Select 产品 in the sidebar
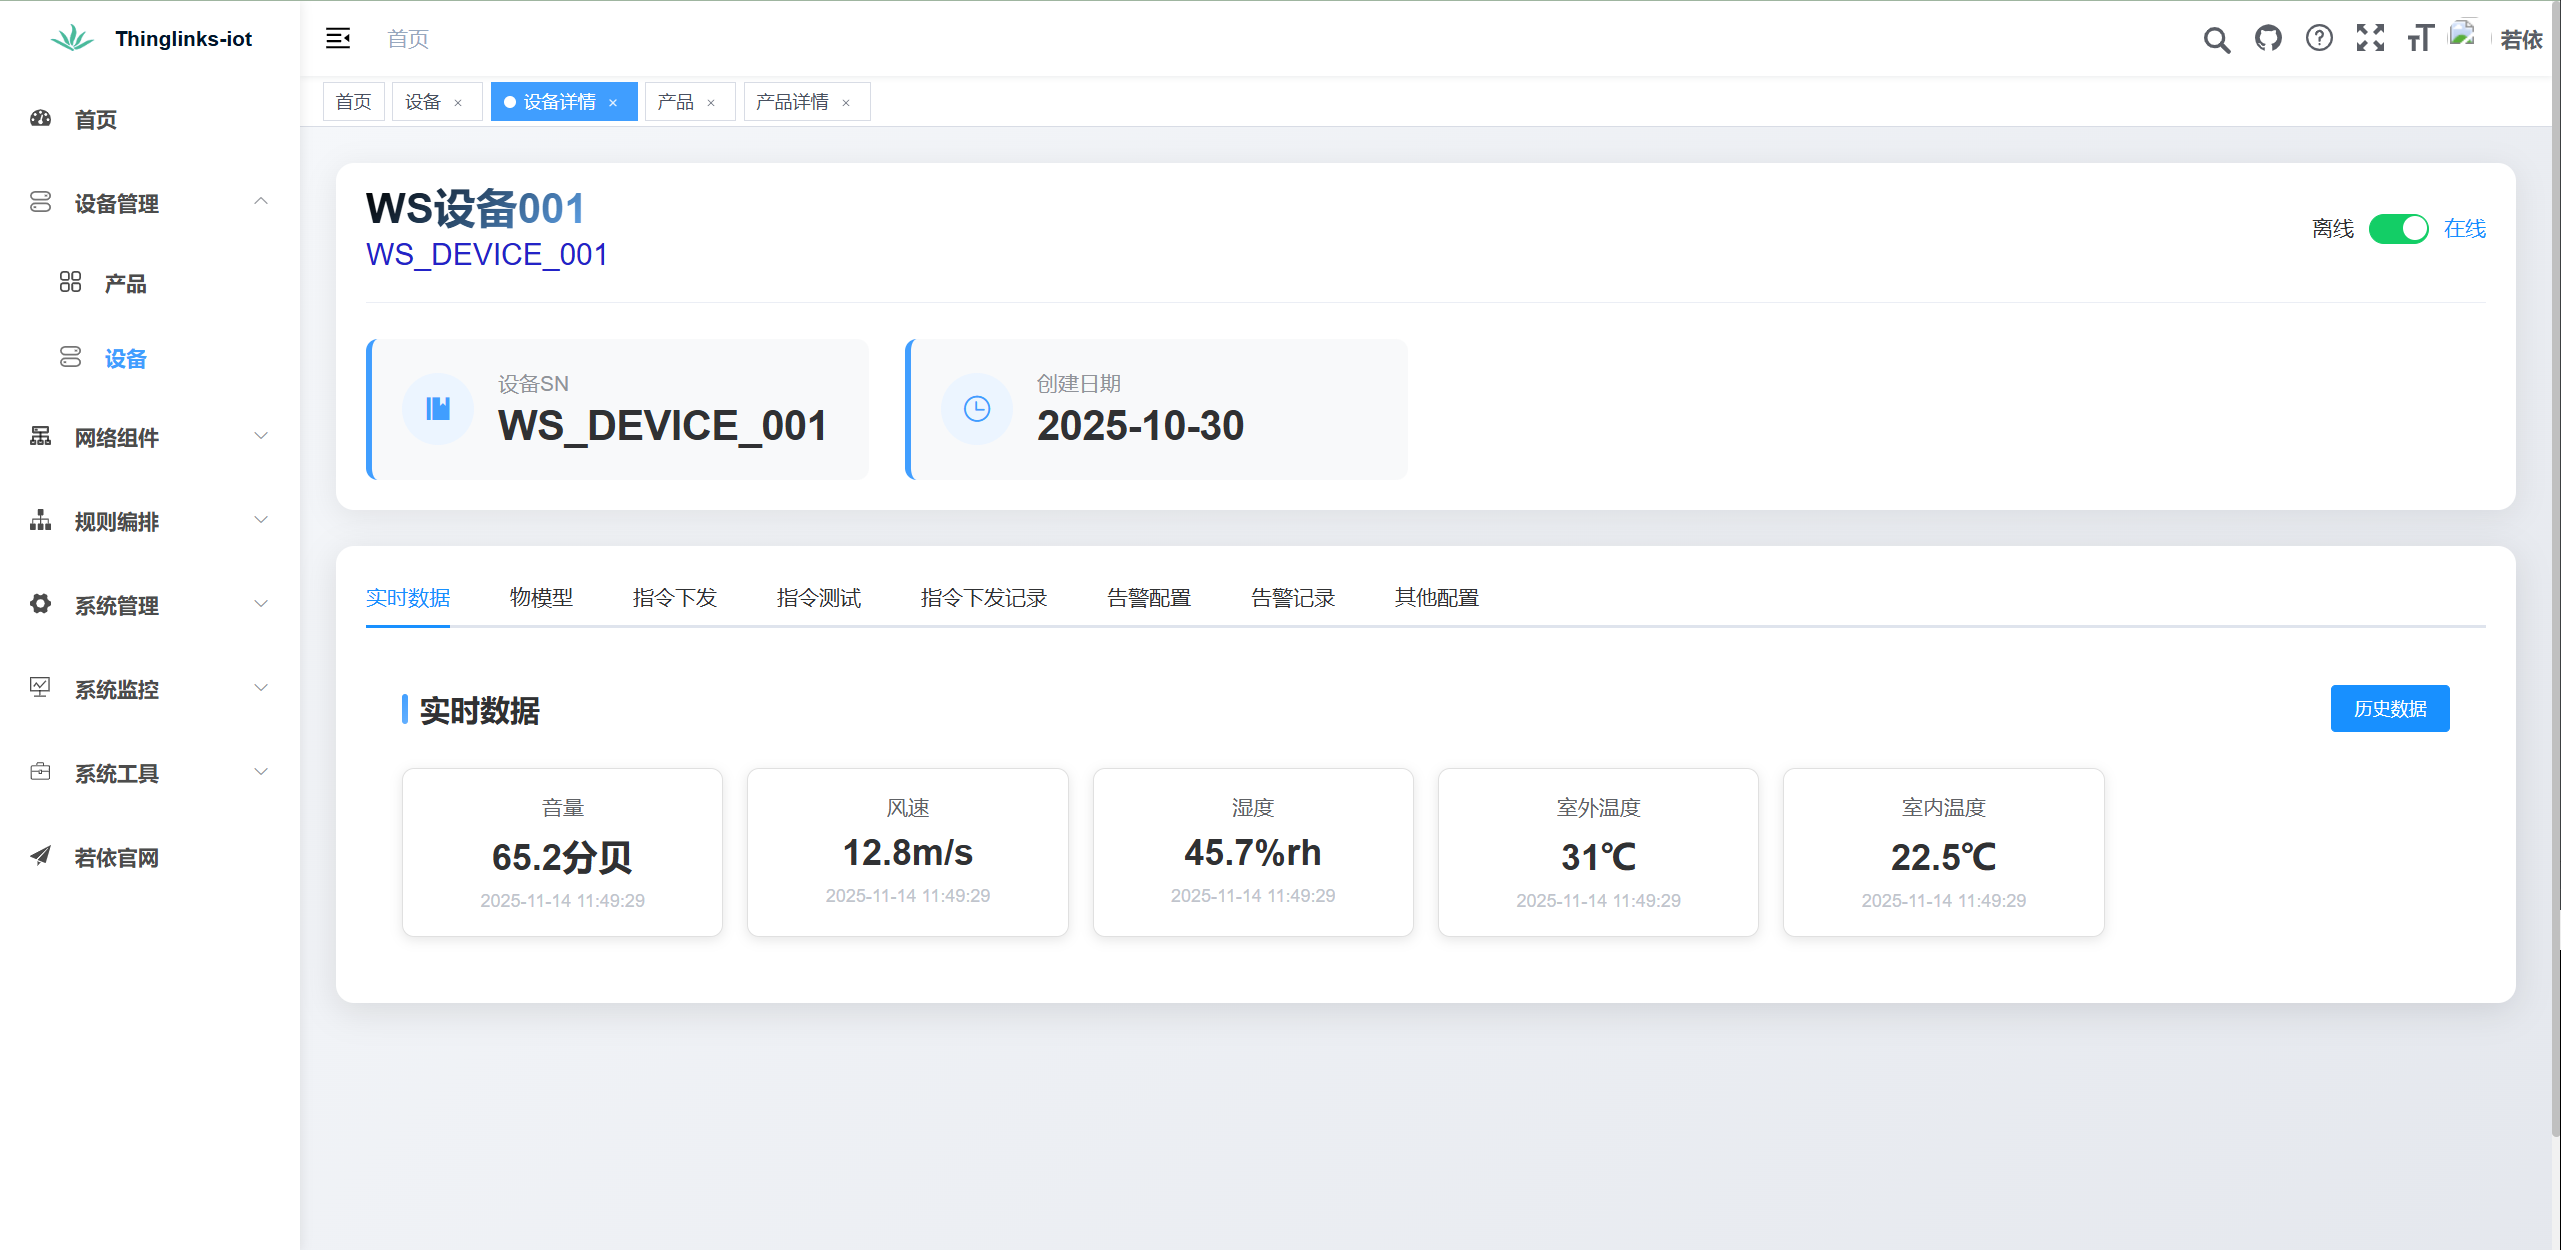 (125, 284)
